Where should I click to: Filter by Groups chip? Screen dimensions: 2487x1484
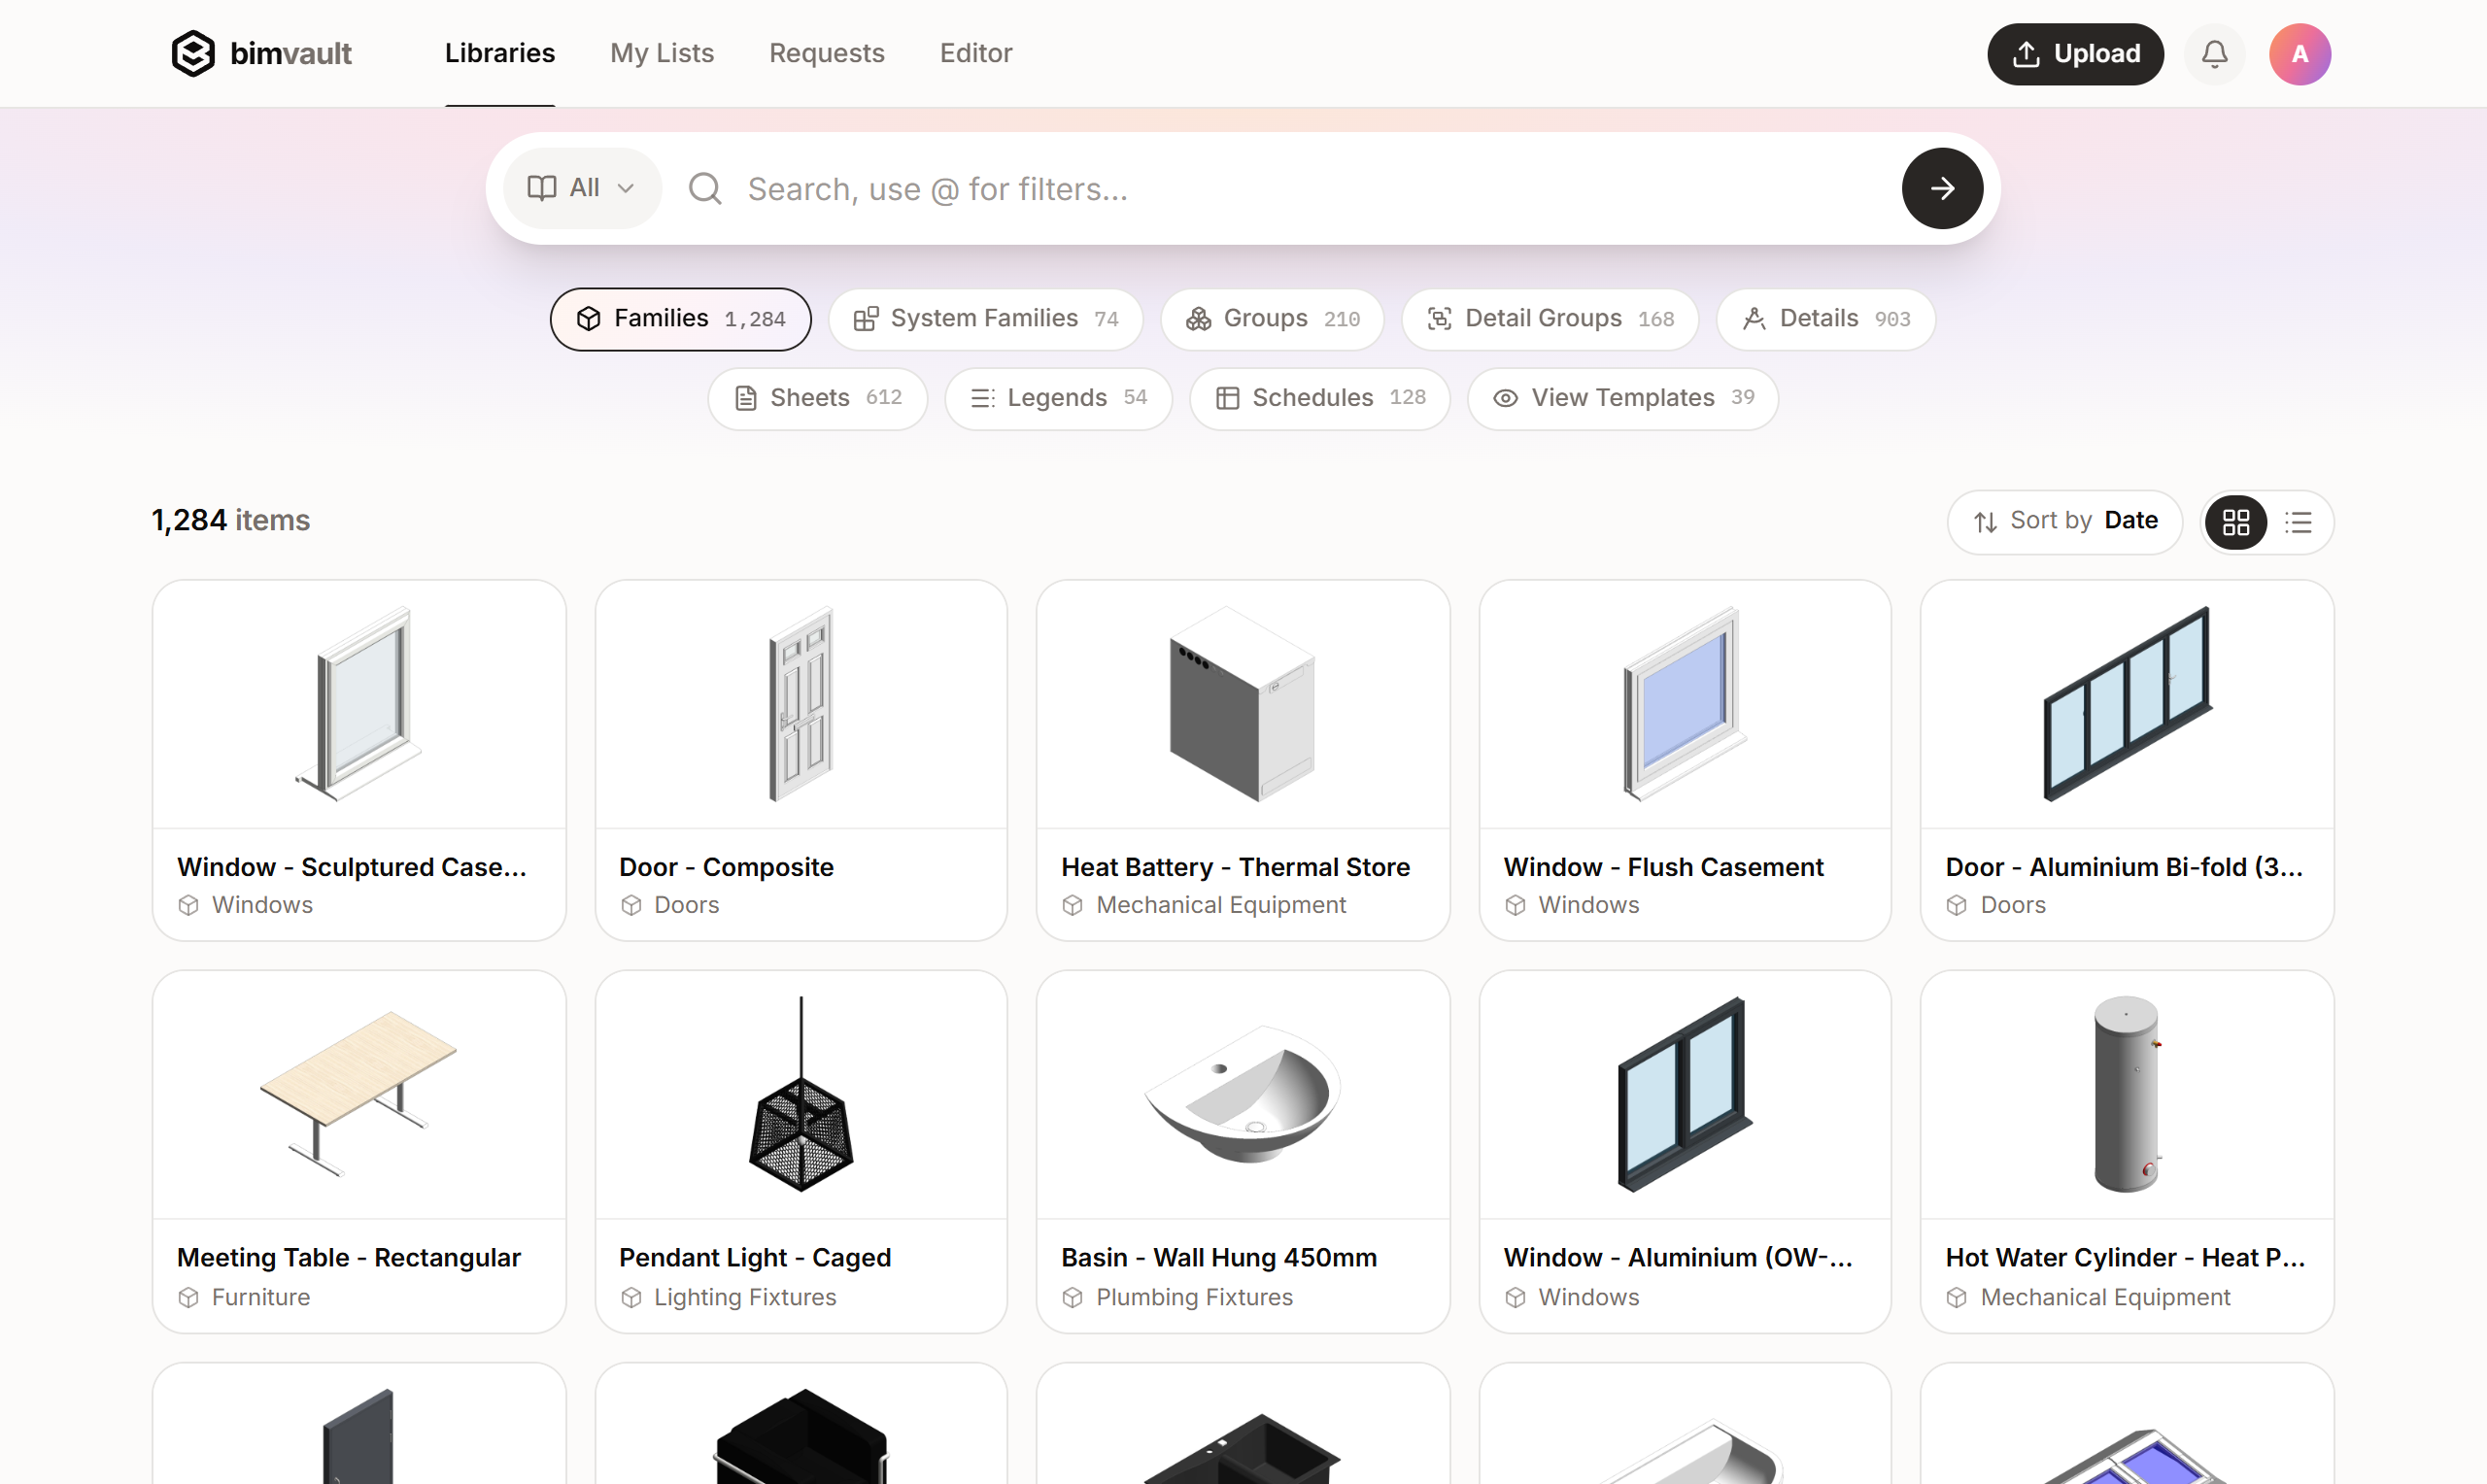[1271, 319]
